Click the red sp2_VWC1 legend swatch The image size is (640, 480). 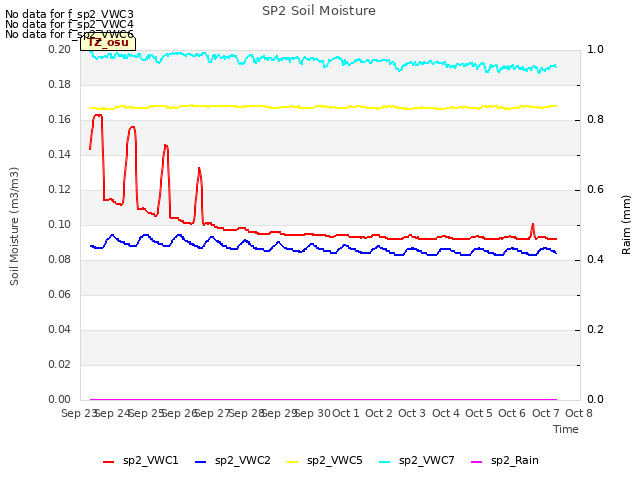pyautogui.click(x=109, y=462)
